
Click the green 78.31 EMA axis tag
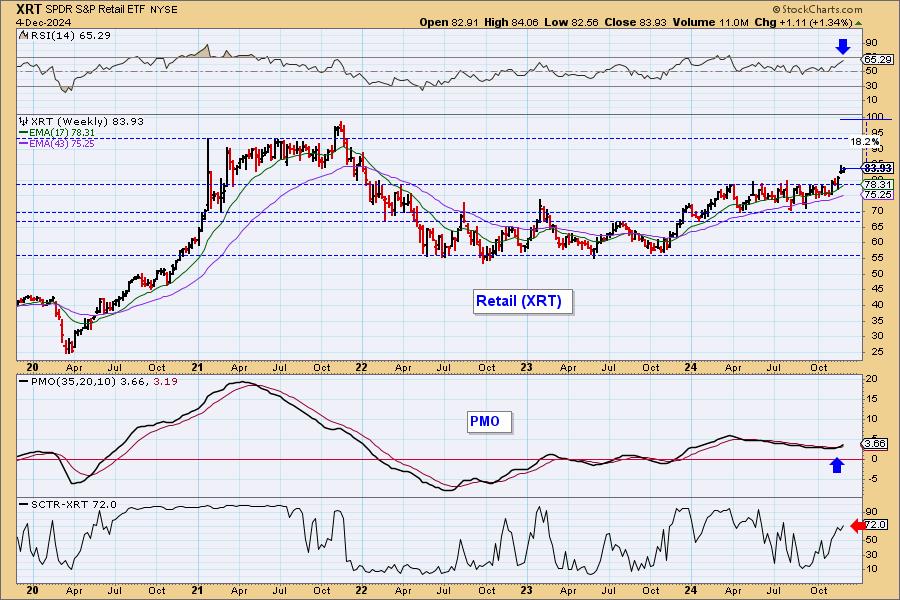[x=878, y=184]
